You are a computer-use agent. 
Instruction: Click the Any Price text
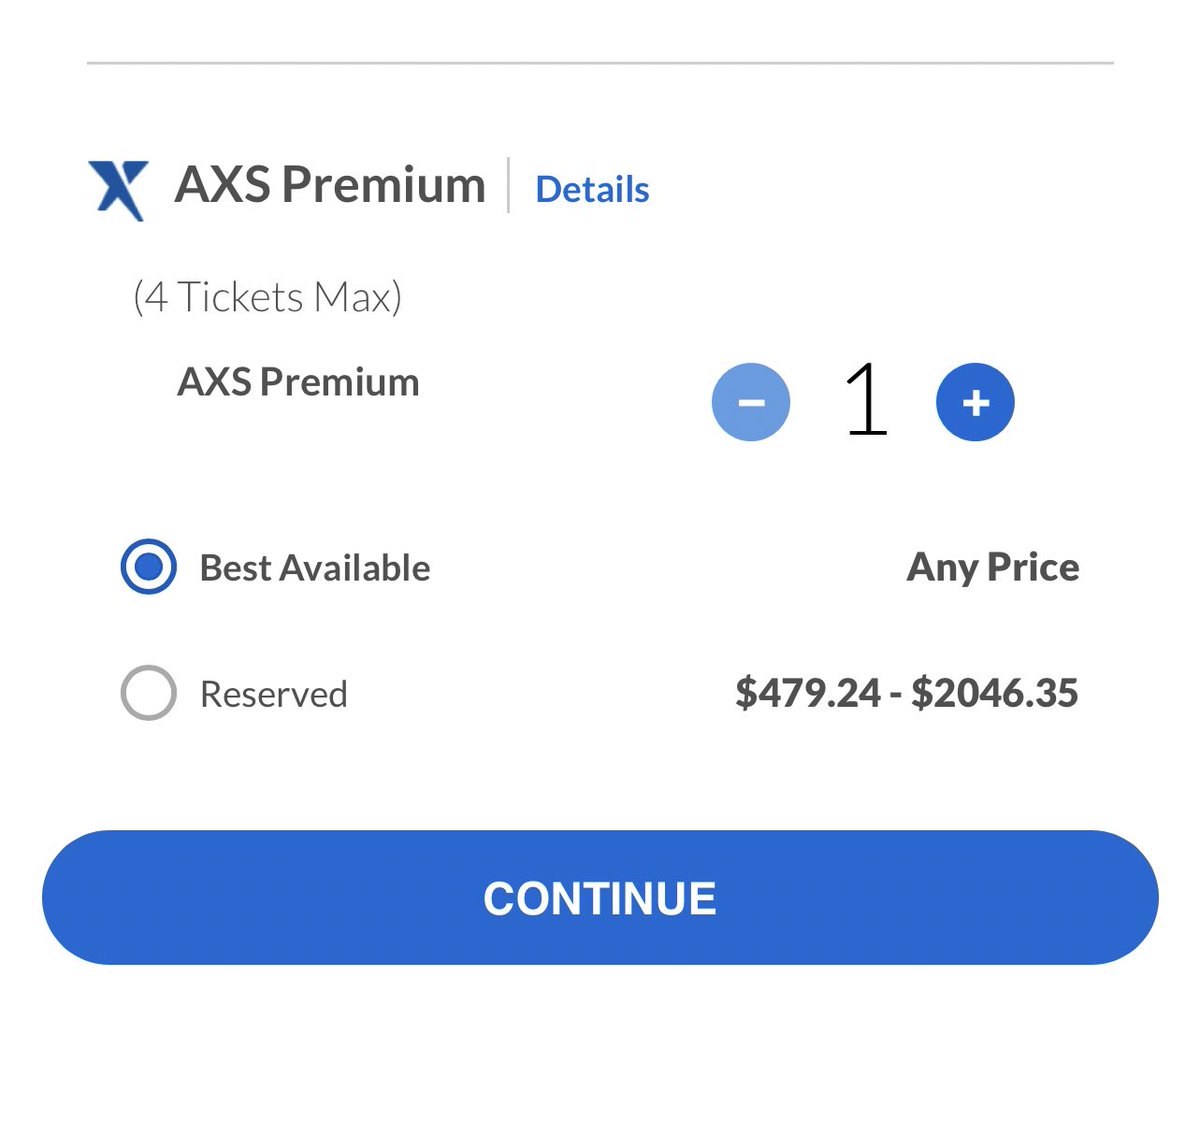coord(993,567)
